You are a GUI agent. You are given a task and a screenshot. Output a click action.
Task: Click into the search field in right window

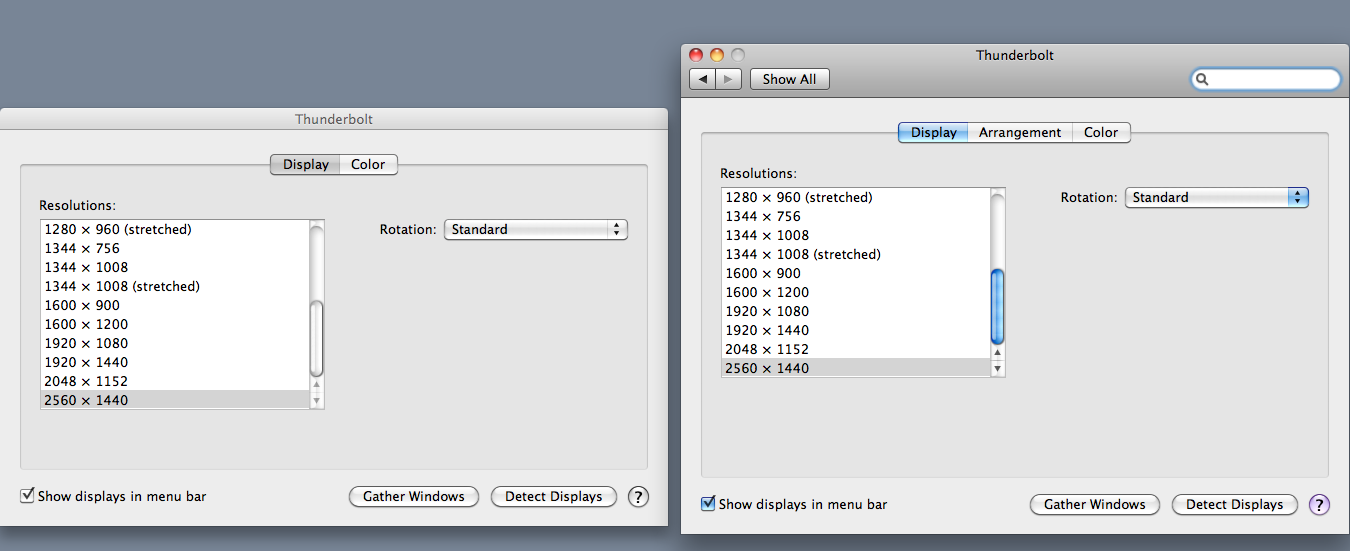click(1266, 79)
